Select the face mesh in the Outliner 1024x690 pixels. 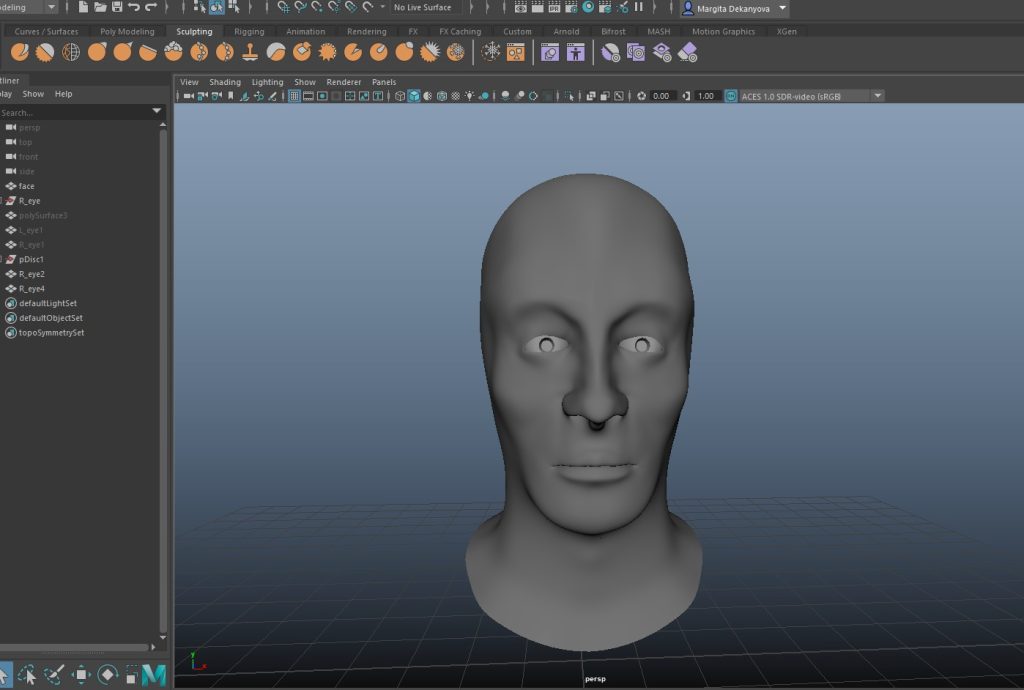pos(27,186)
